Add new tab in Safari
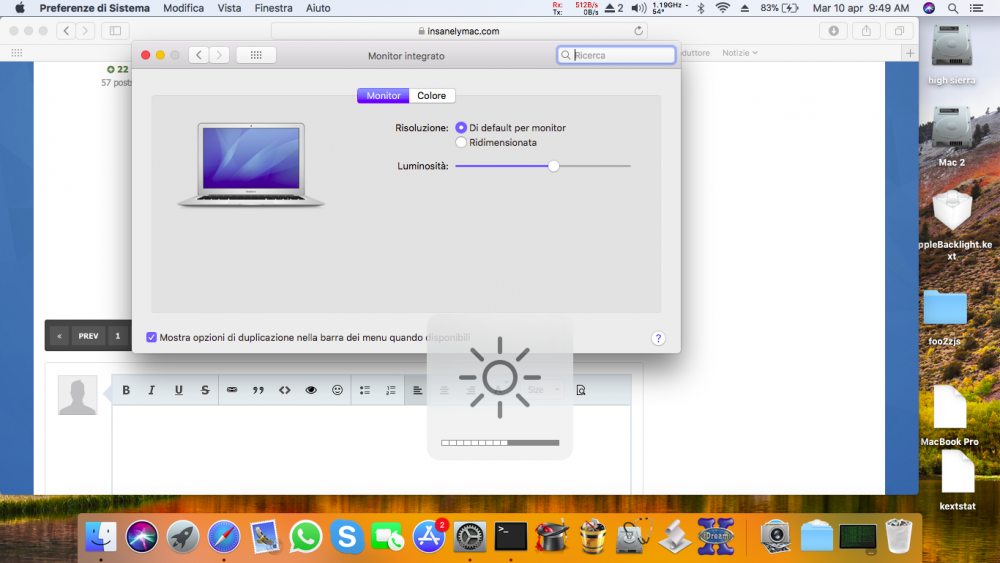This screenshot has height=563, width=1000. 910,53
